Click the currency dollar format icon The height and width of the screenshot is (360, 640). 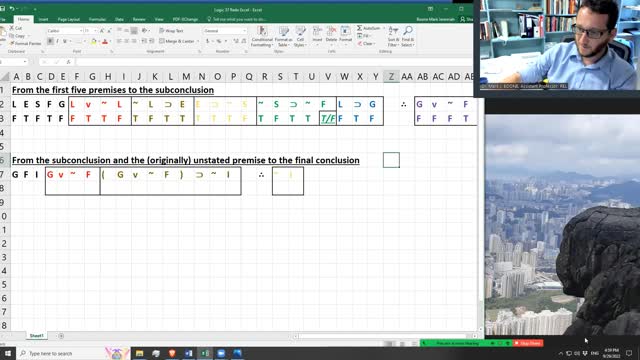pos(208,41)
